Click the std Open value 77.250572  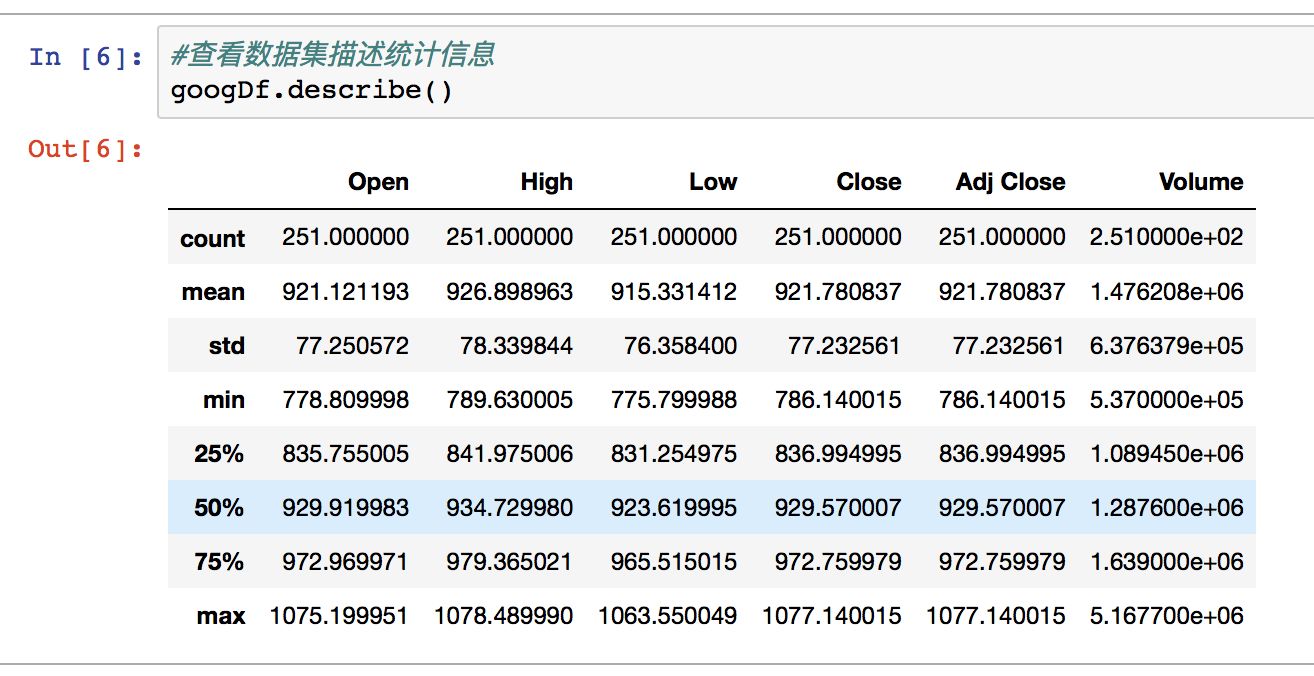coord(352,346)
